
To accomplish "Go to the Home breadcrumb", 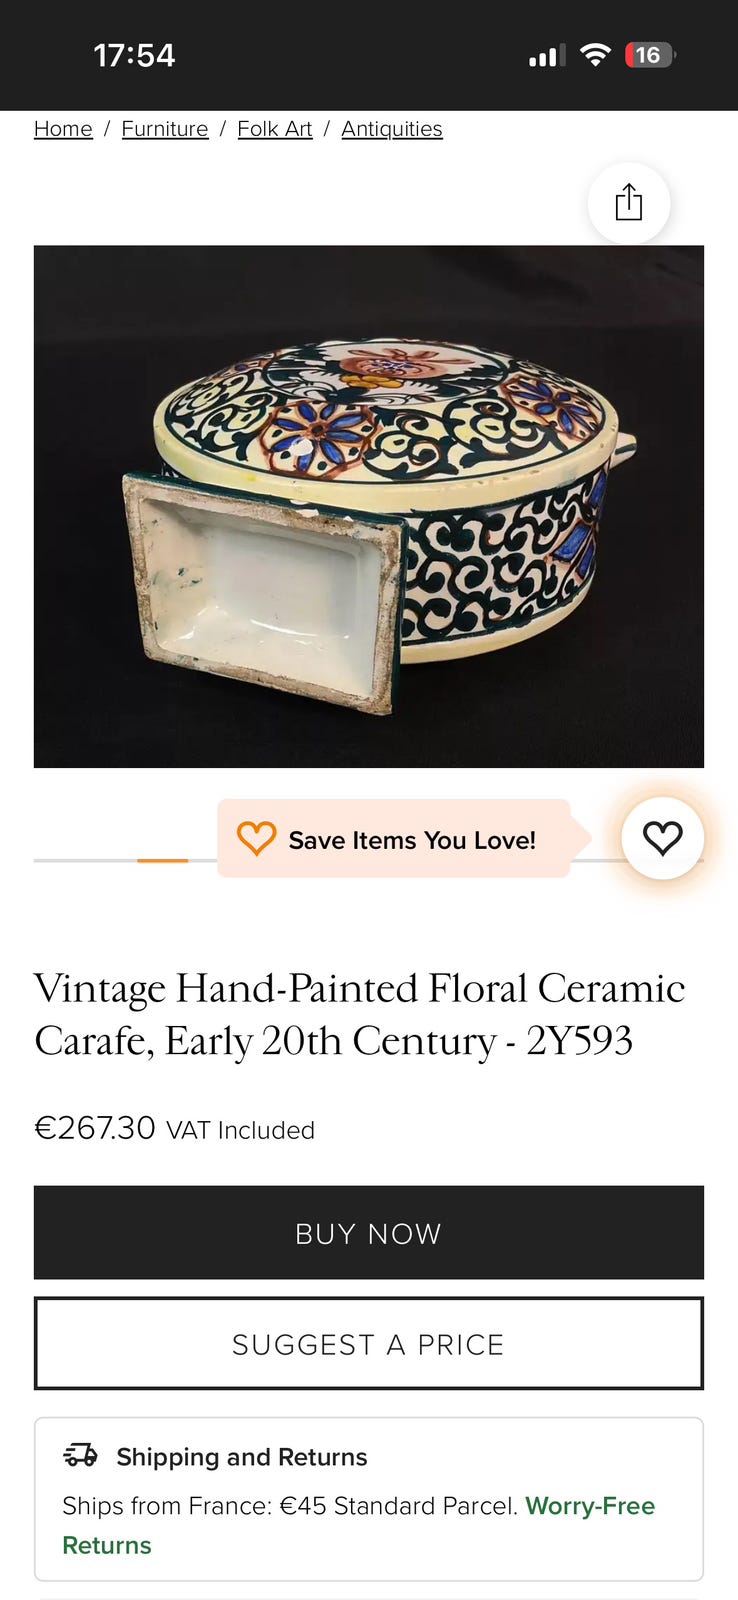I will [x=63, y=129].
